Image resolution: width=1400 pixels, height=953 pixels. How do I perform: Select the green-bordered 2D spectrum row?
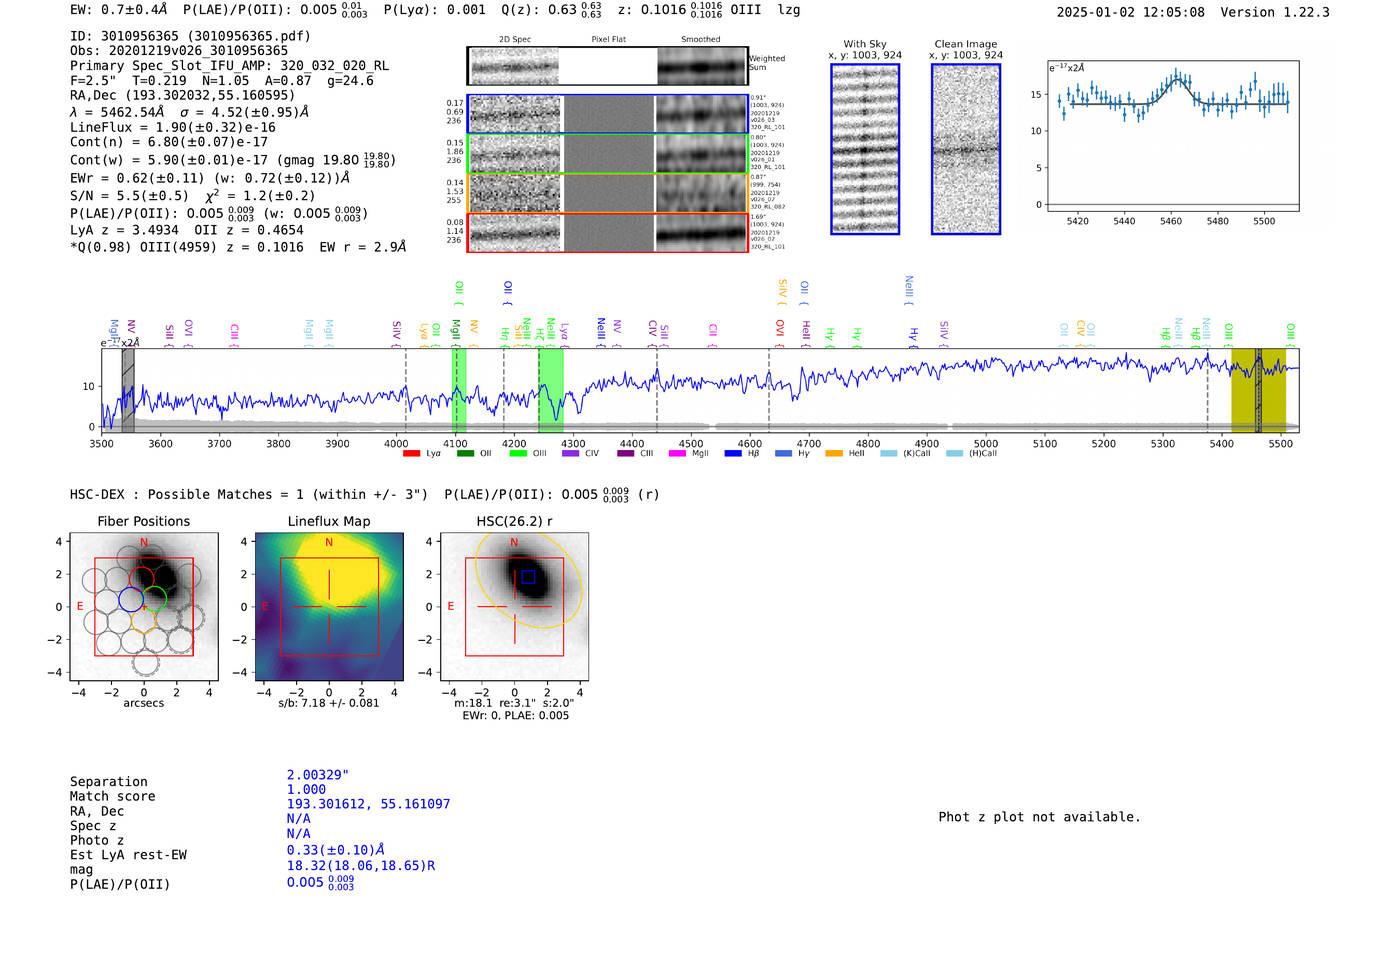click(607, 154)
